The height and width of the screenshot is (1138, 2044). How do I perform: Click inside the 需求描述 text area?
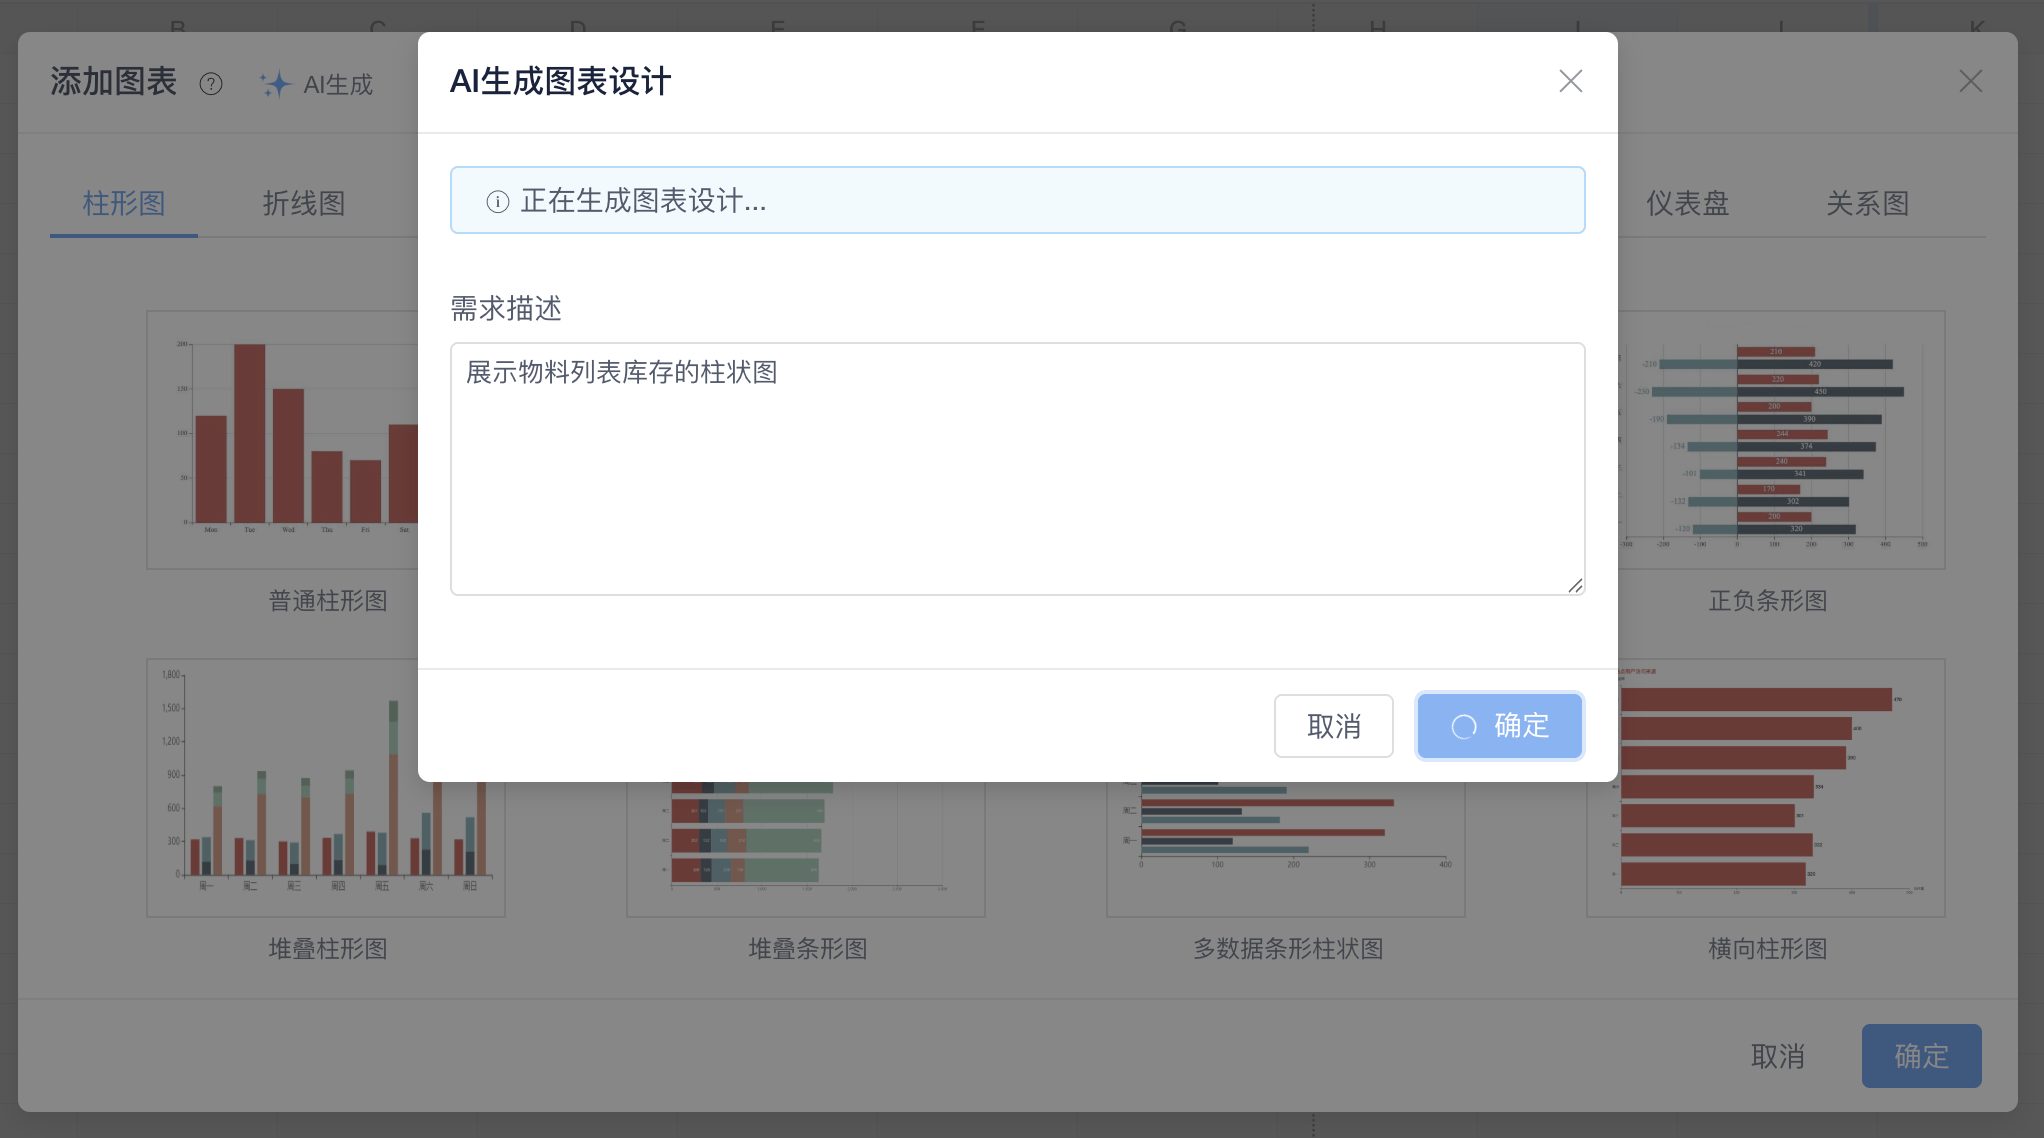1016,470
